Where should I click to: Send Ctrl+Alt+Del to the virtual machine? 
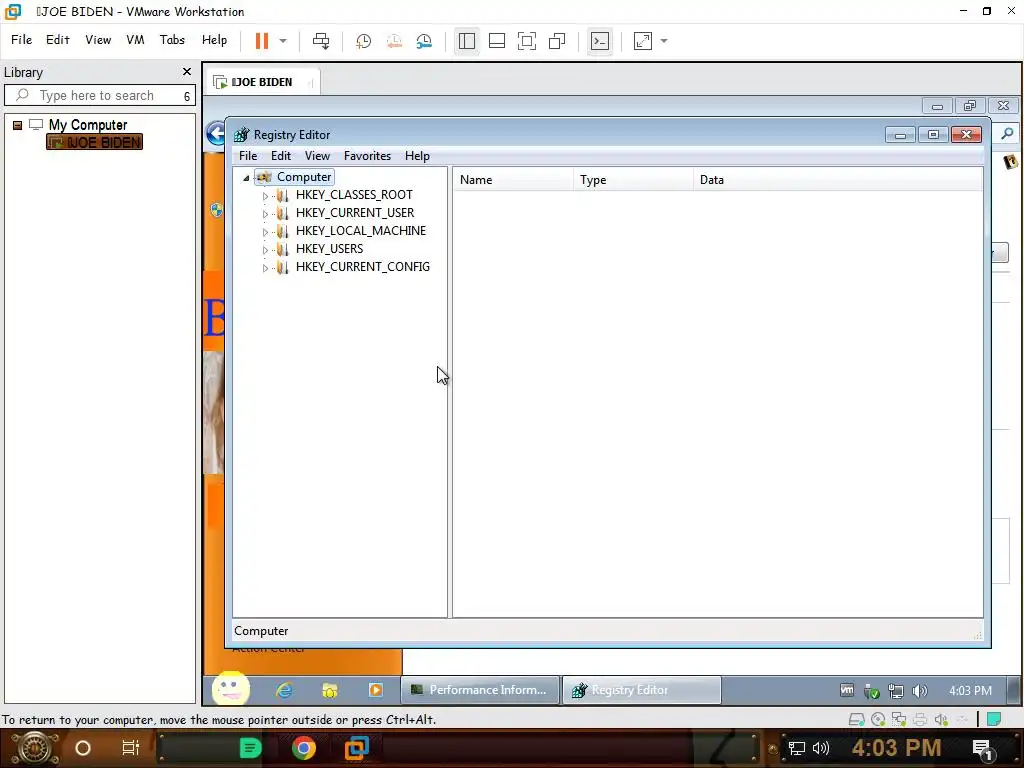click(321, 40)
